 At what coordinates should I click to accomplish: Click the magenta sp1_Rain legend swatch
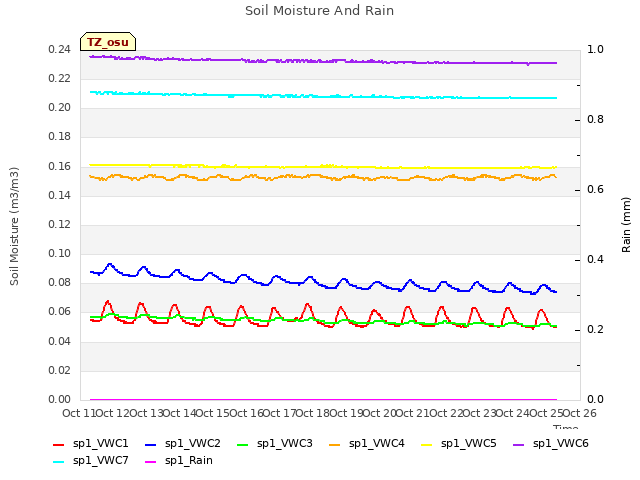point(151,462)
